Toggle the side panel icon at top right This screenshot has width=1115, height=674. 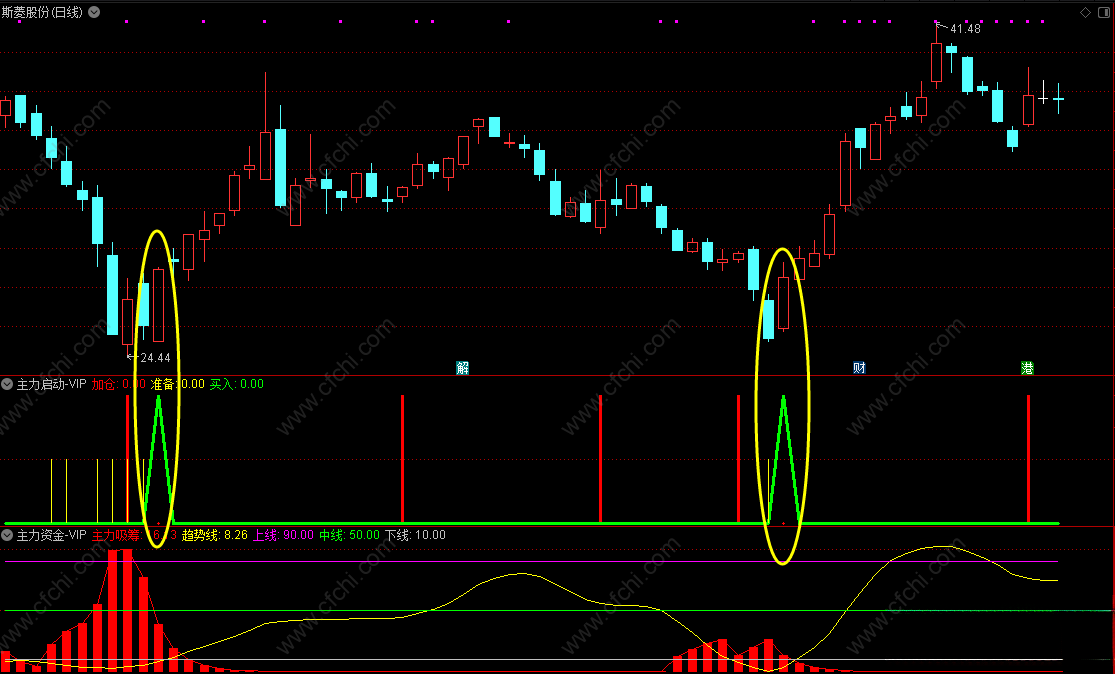pyautogui.click(x=1105, y=12)
